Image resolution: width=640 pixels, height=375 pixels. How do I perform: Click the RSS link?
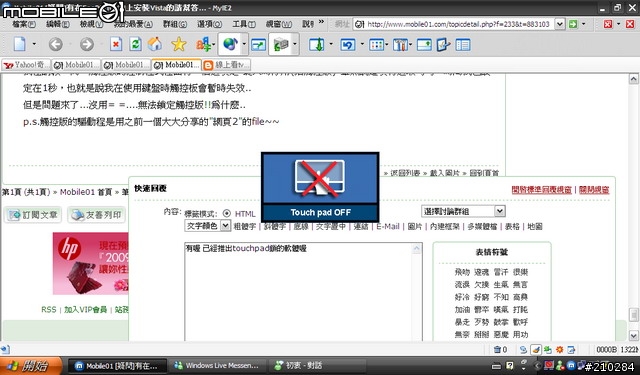(x=49, y=310)
